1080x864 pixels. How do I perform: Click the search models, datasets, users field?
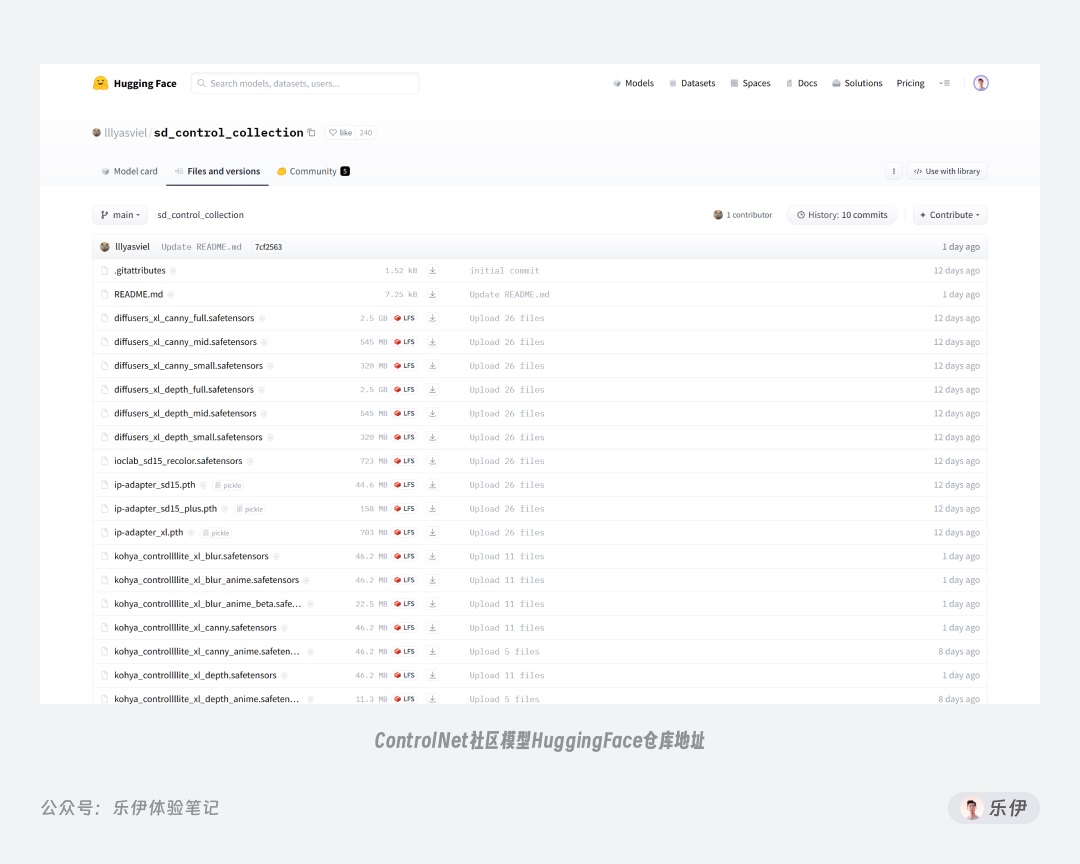coord(303,83)
